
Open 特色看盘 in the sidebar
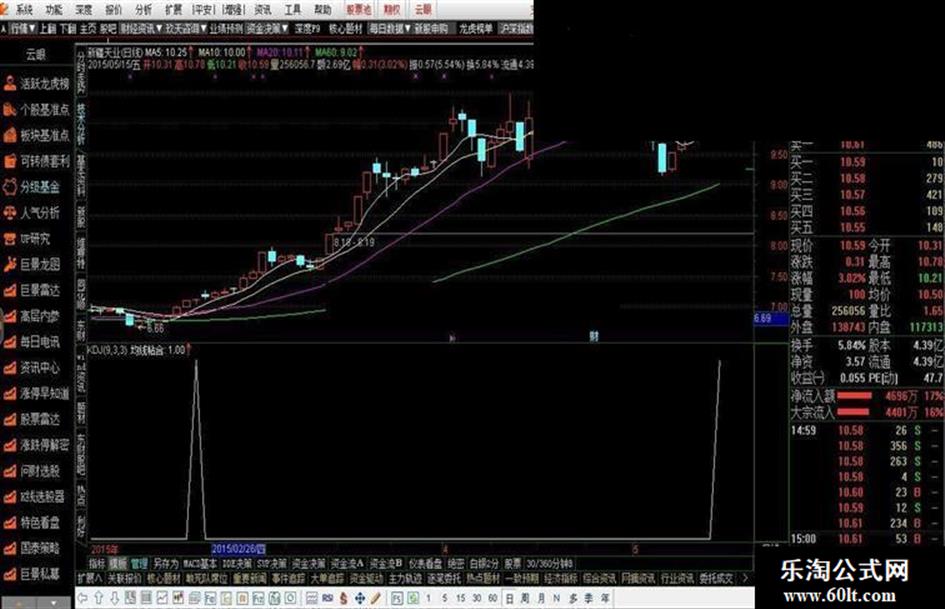(x=31, y=522)
